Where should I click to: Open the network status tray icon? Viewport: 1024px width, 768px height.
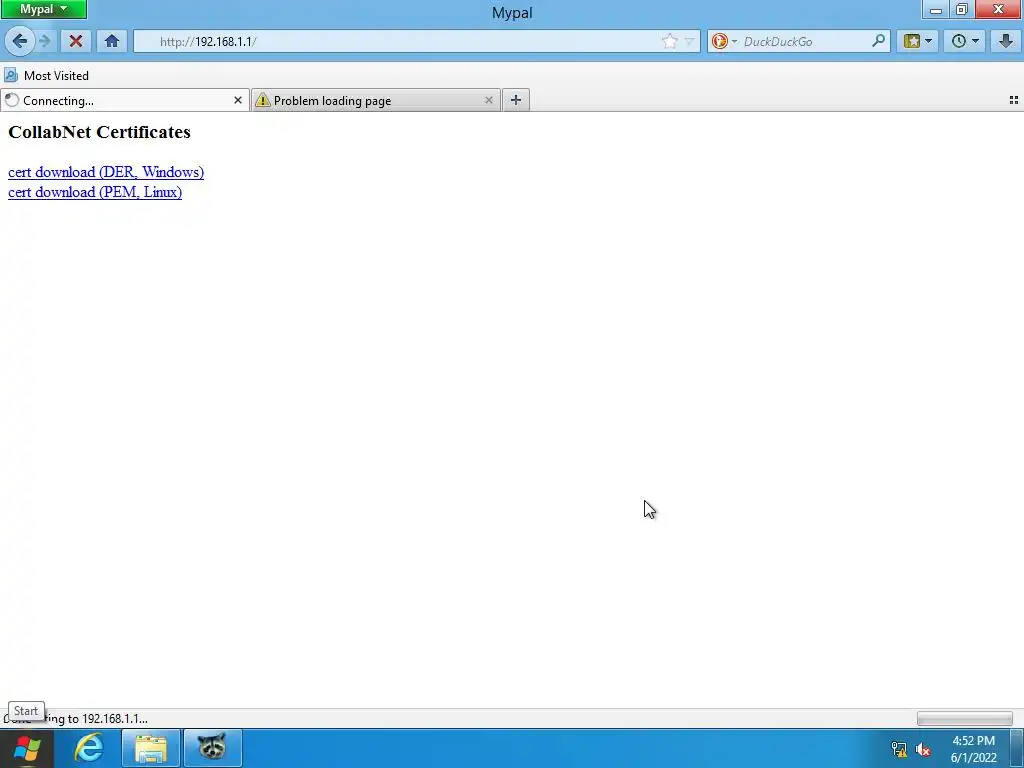pos(899,749)
